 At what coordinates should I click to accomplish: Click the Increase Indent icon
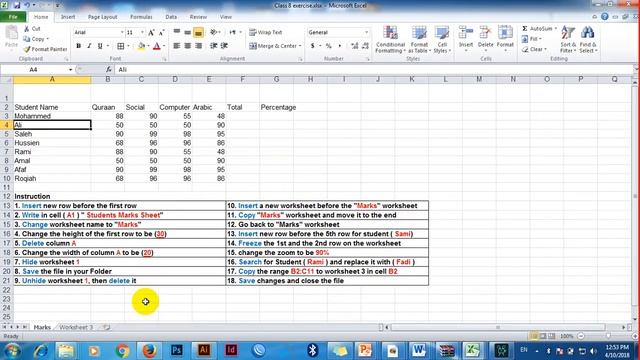click(224, 46)
